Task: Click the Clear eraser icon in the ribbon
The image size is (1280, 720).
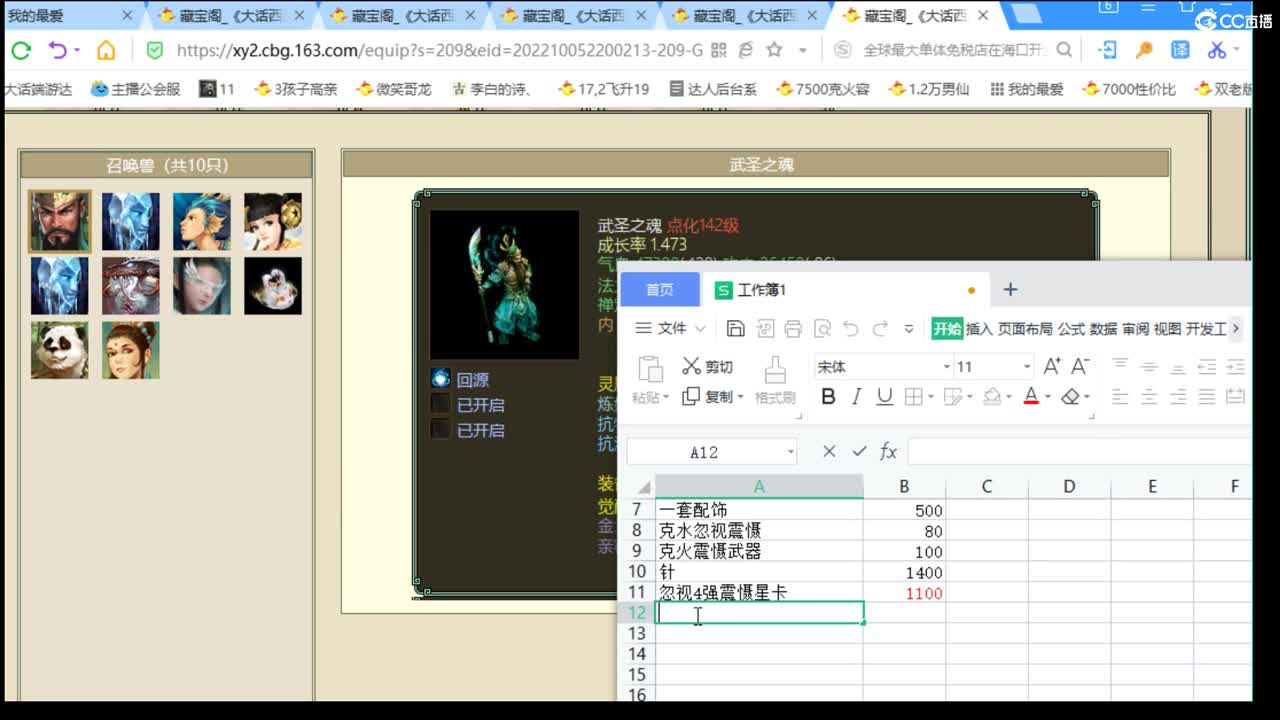Action: (1071, 397)
